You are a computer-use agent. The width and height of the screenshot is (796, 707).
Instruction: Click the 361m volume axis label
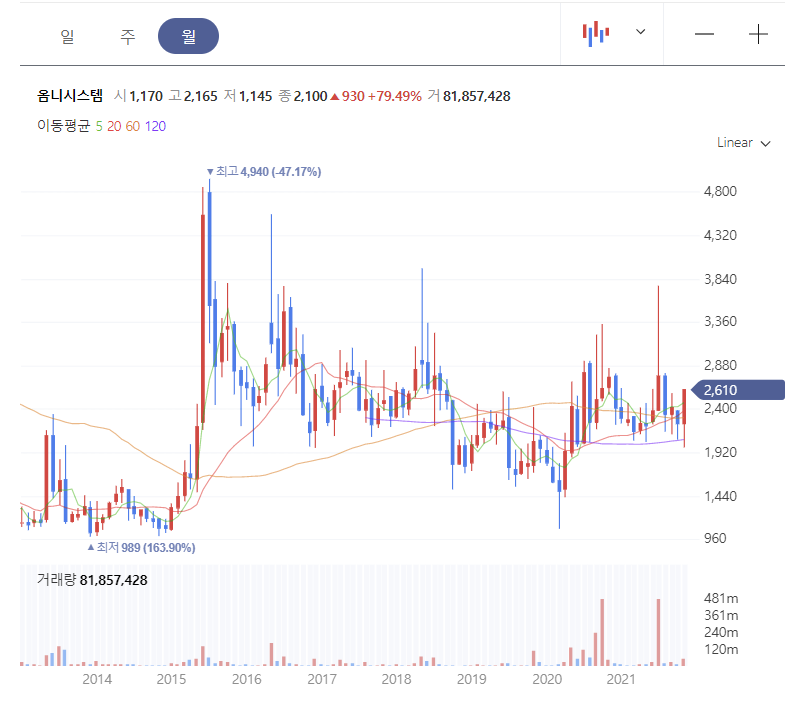coord(721,616)
